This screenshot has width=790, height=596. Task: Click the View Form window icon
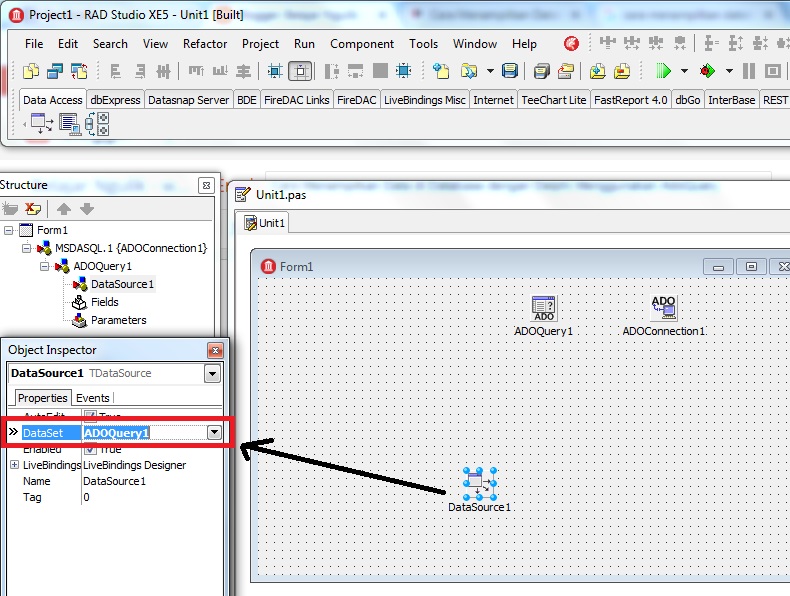(55, 71)
